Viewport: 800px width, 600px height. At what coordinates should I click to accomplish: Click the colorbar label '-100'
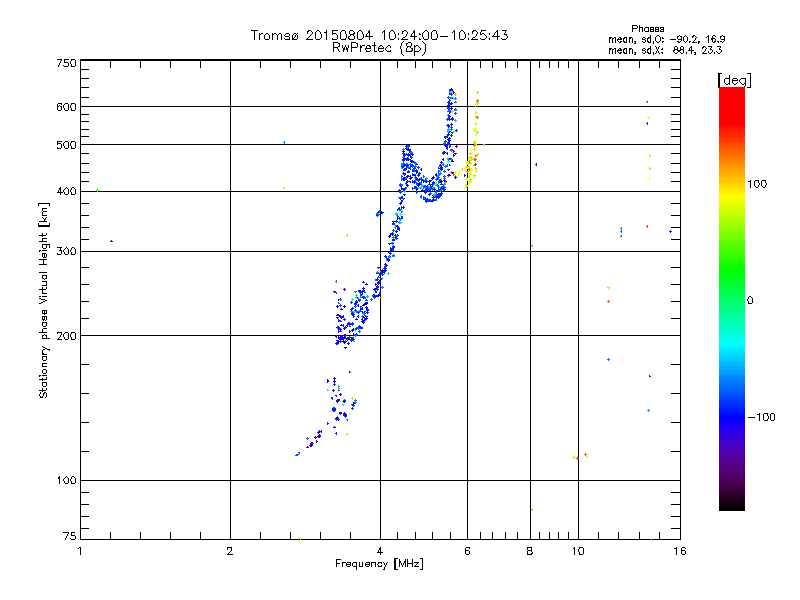762,417
